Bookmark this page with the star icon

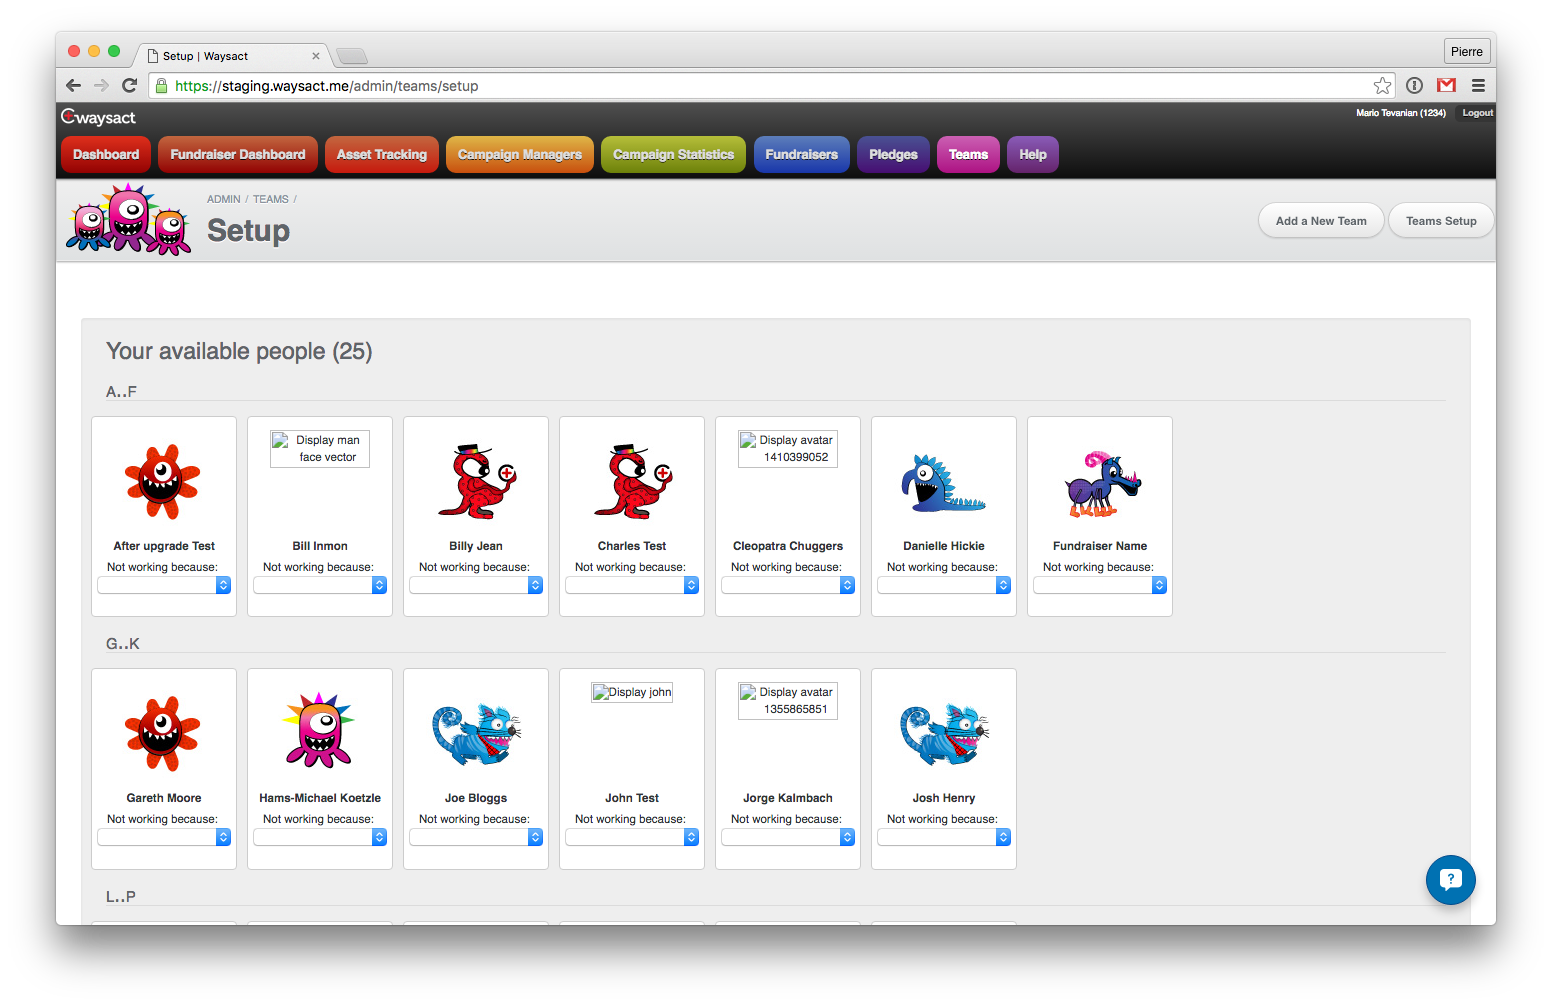(x=1382, y=86)
